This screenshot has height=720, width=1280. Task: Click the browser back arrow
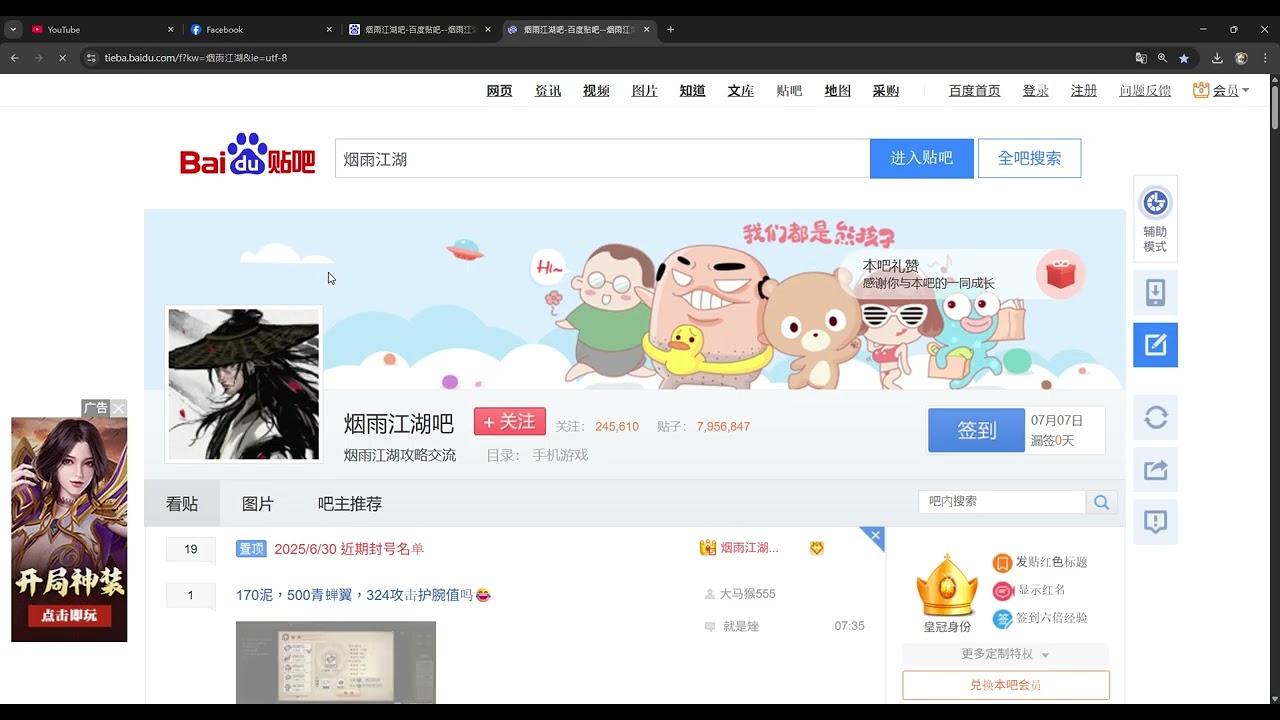point(15,58)
